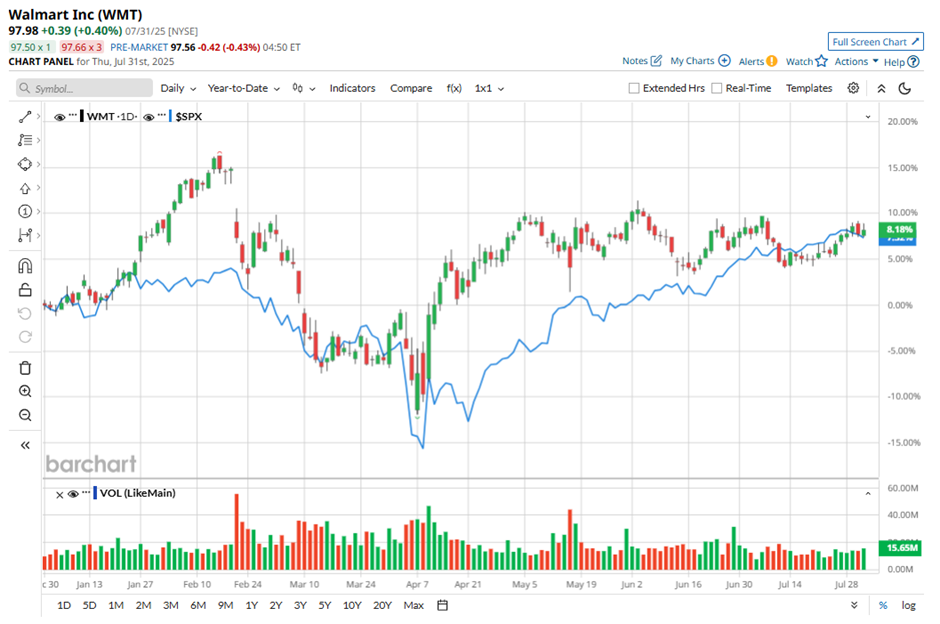Change the 1x1 grid layout dropdown

click(489, 88)
